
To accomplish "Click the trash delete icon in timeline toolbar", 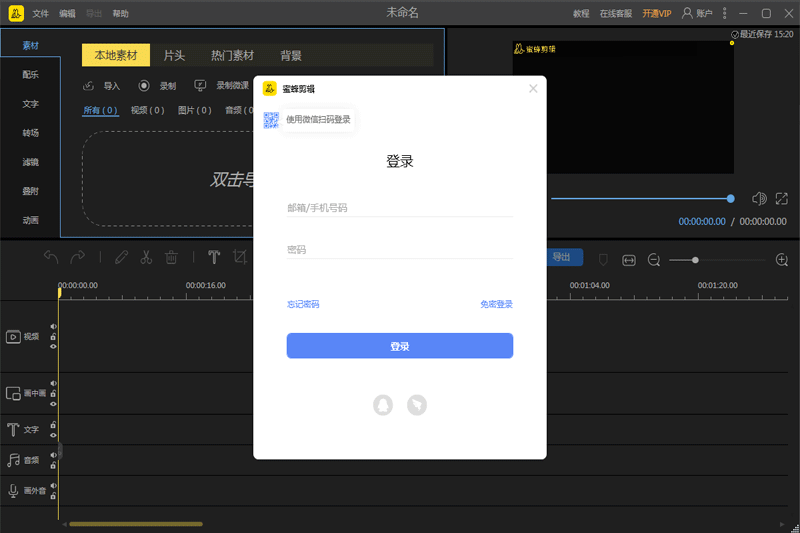I will [171, 257].
